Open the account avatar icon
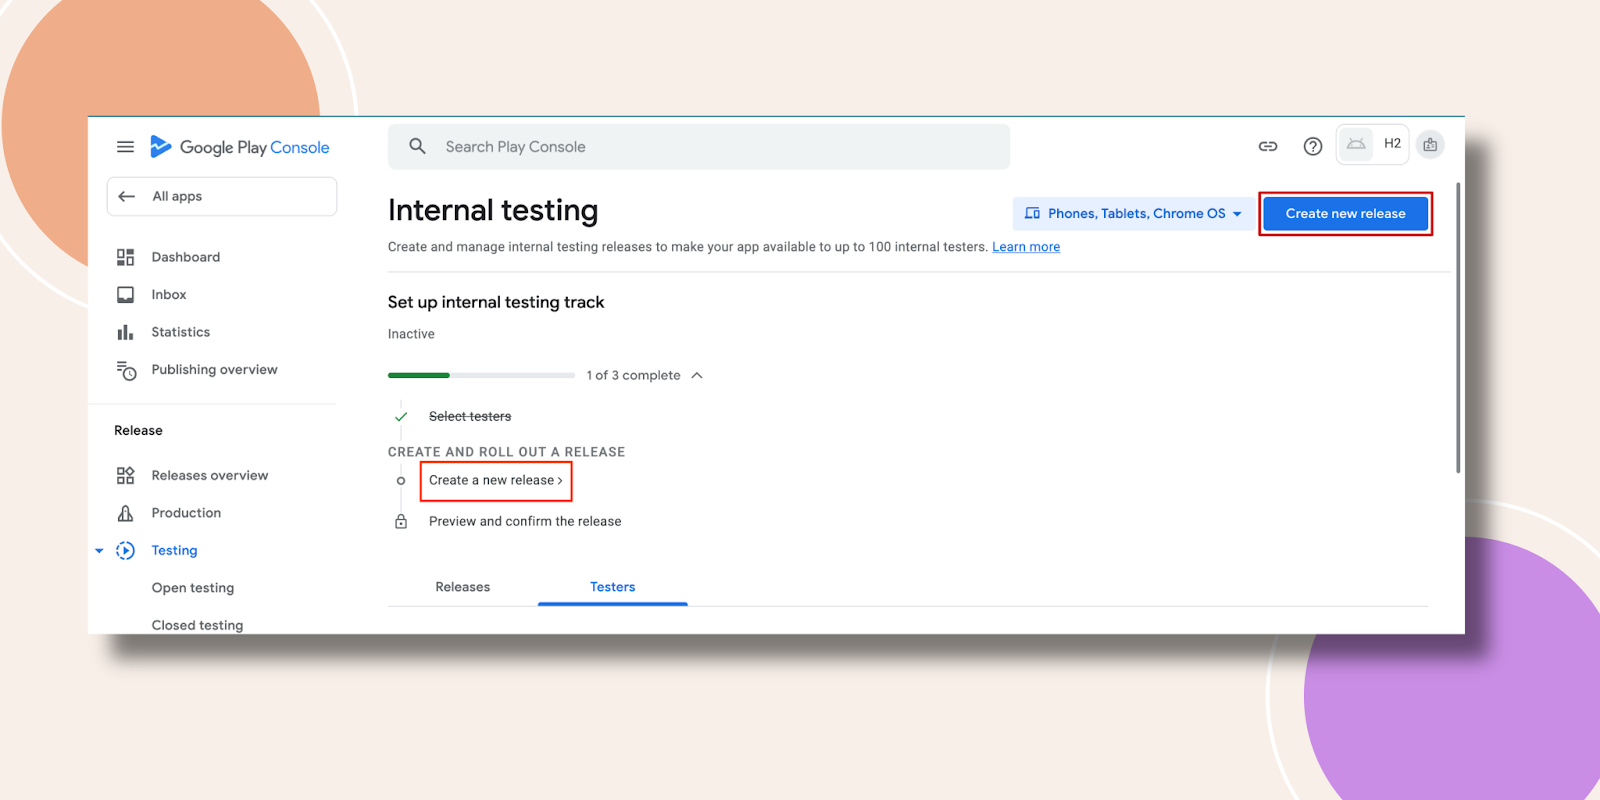The width and height of the screenshot is (1600, 800). [x=1430, y=145]
